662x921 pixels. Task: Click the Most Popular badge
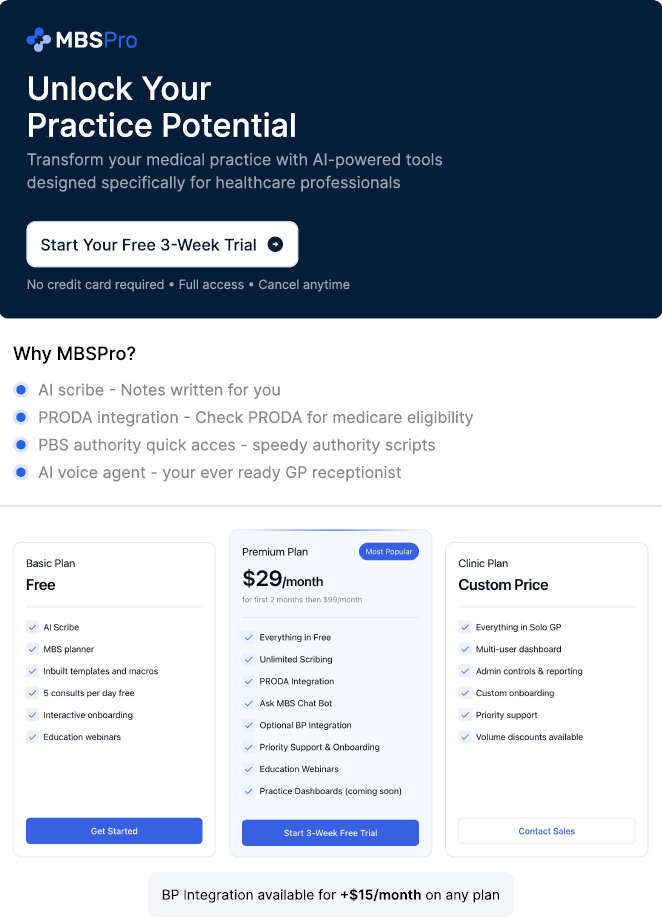(x=388, y=552)
